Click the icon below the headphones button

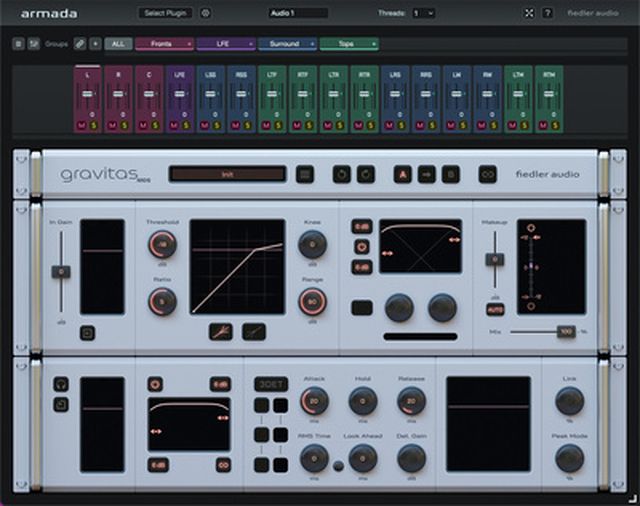(x=61, y=404)
